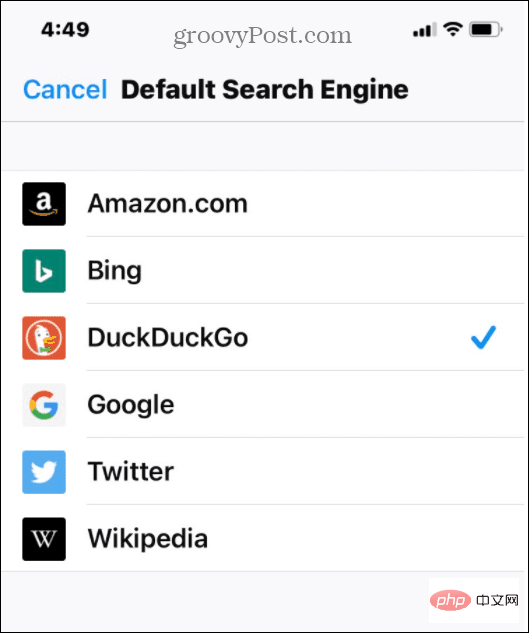Tap the Bing logo icon
This screenshot has height=633, width=529.
point(44,271)
